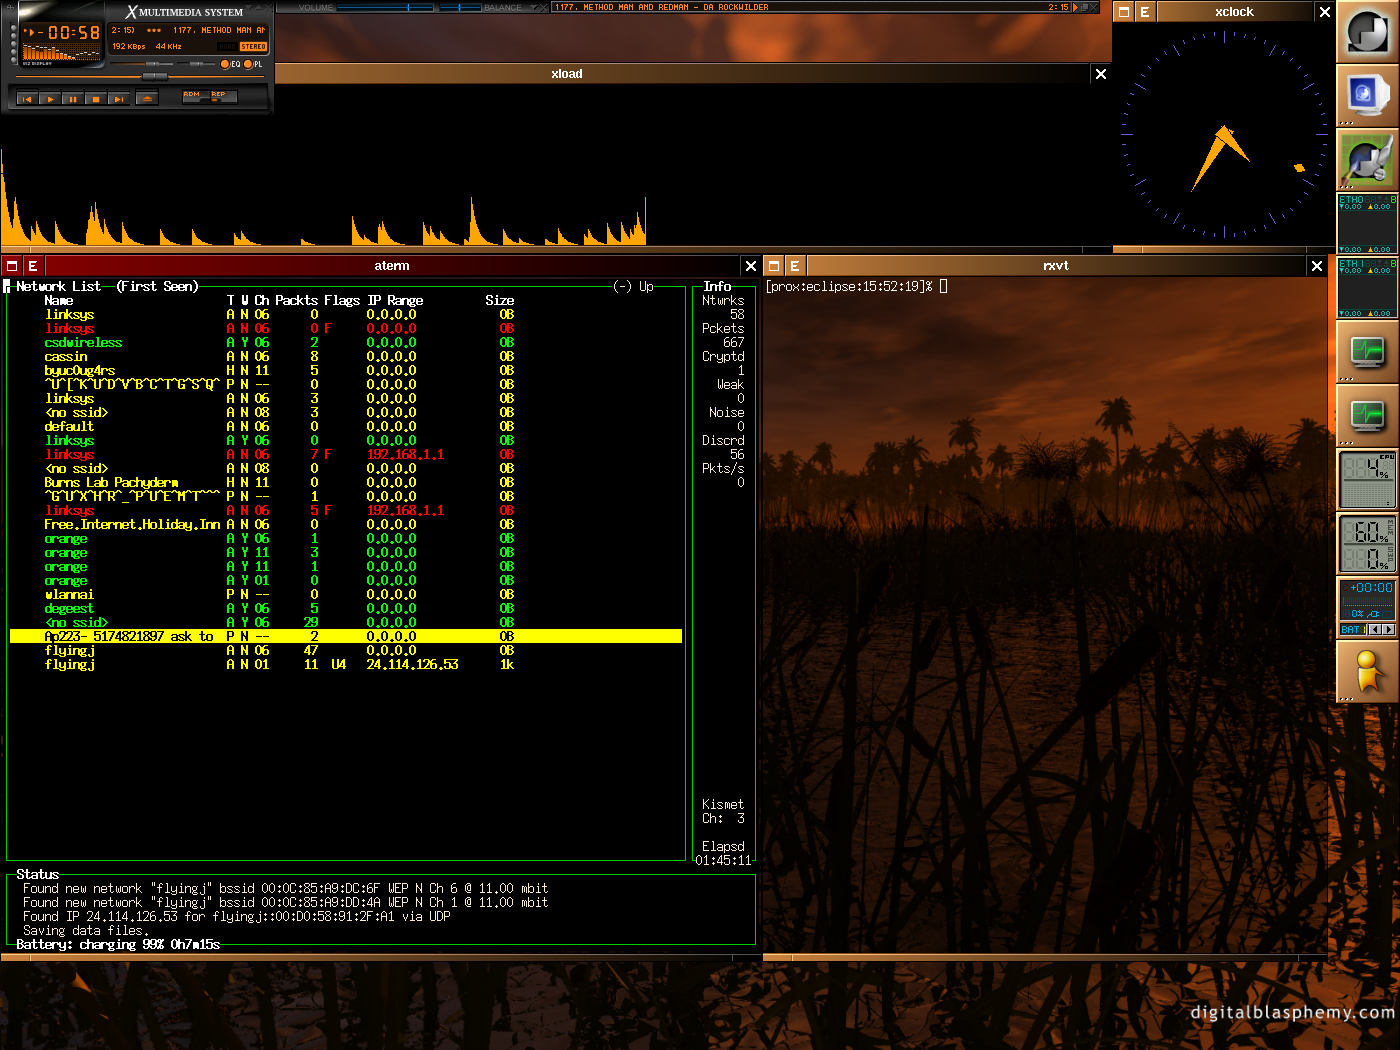Select the degeest network row
Image resolution: width=1400 pixels, height=1050 pixels.
point(346,609)
